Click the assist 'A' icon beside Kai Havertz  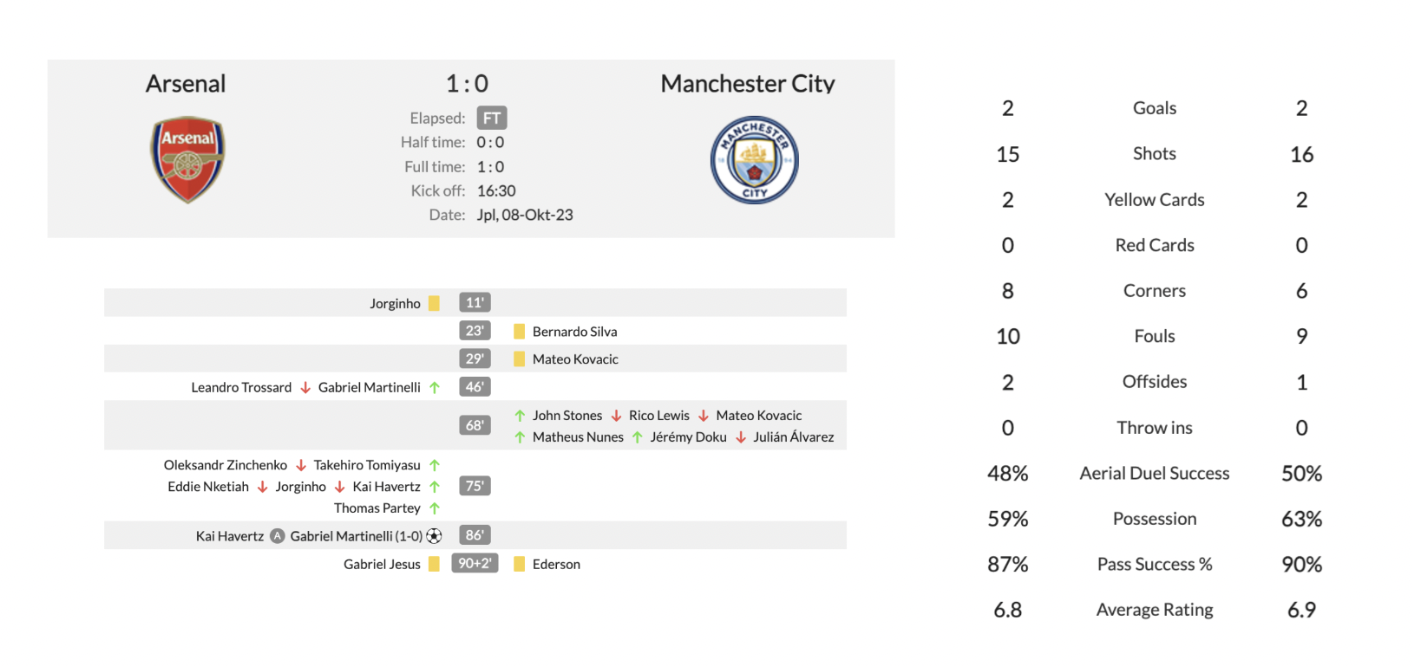277,536
